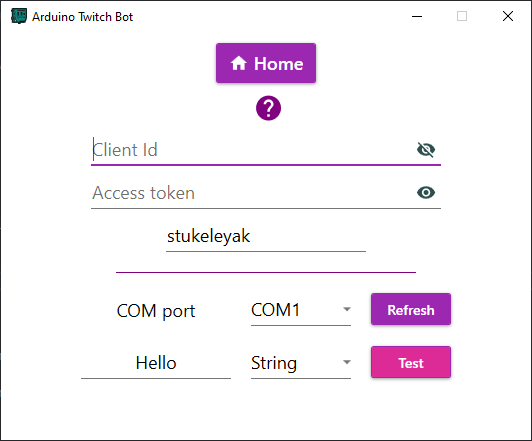Click the Hello test message field
The height and width of the screenshot is (441, 532).
click(x=156, y=363)
